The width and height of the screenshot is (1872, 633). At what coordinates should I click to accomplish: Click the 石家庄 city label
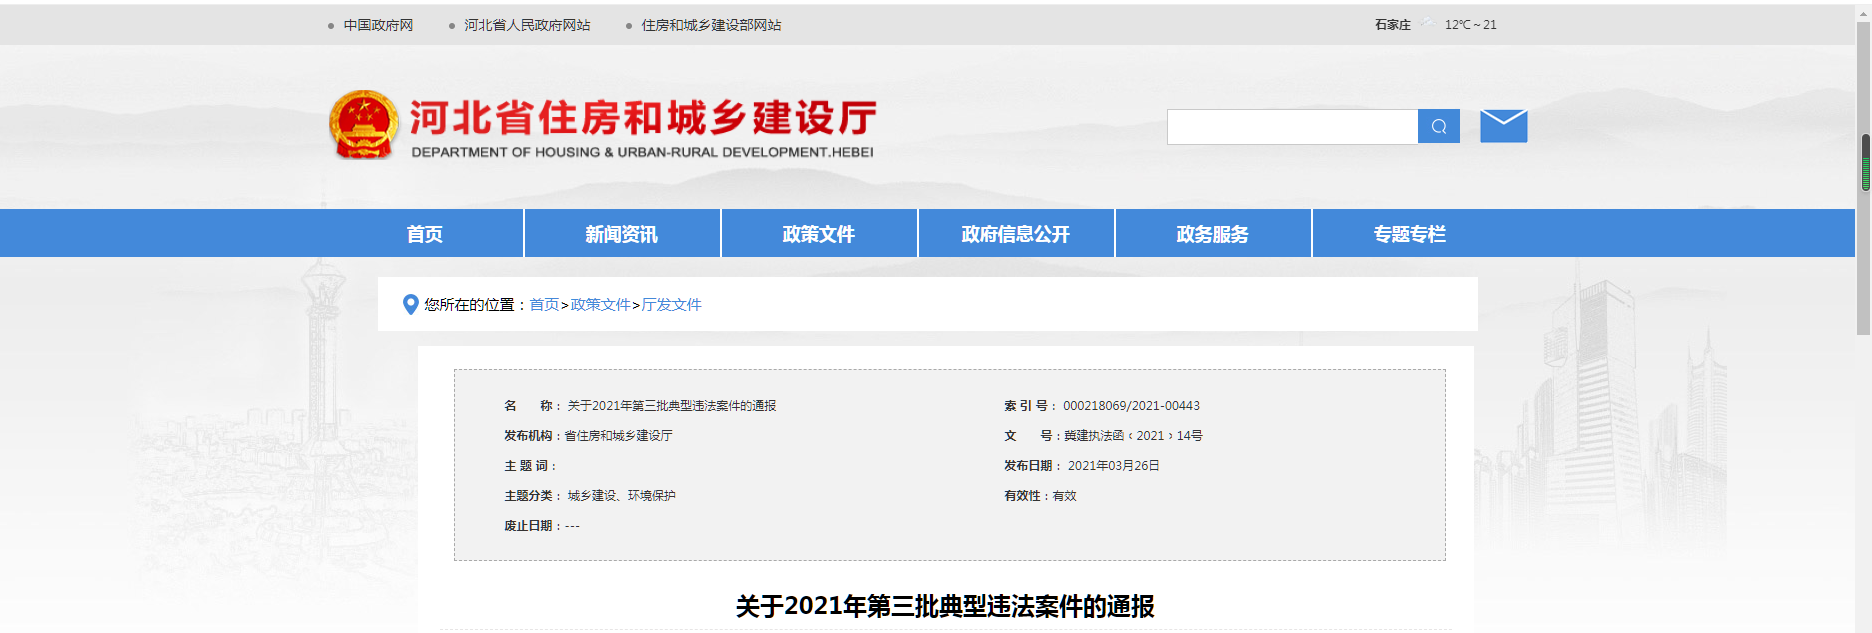click(1392, 25)
